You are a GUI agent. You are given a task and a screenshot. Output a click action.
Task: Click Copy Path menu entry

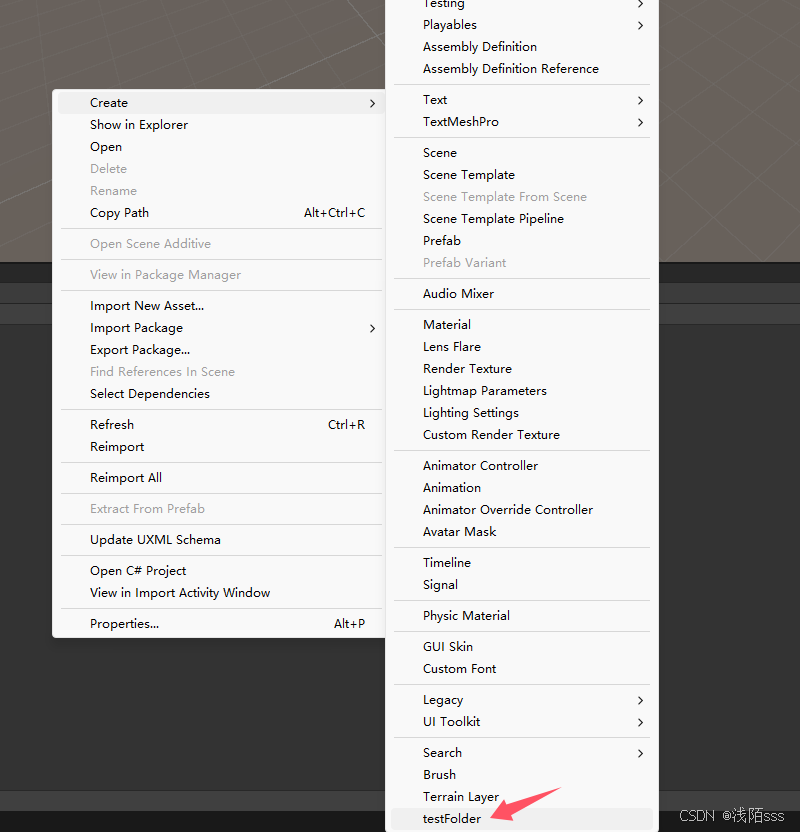click(221, 213)
